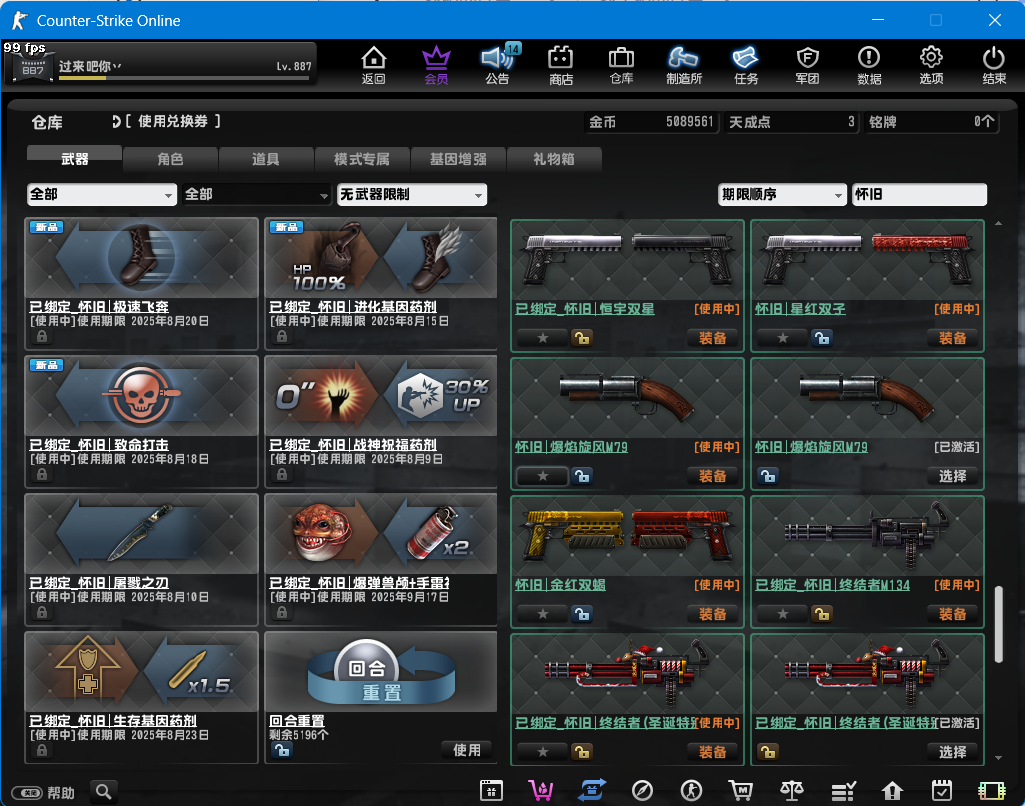Toggle favorite star on 星红双子
This screenshot has width=1025, height=806.
click(x=782, y=338)
